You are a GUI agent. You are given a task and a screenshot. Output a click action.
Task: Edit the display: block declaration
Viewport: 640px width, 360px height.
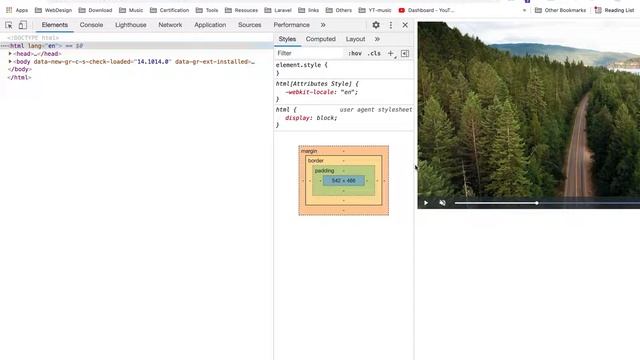click(311, 118)
